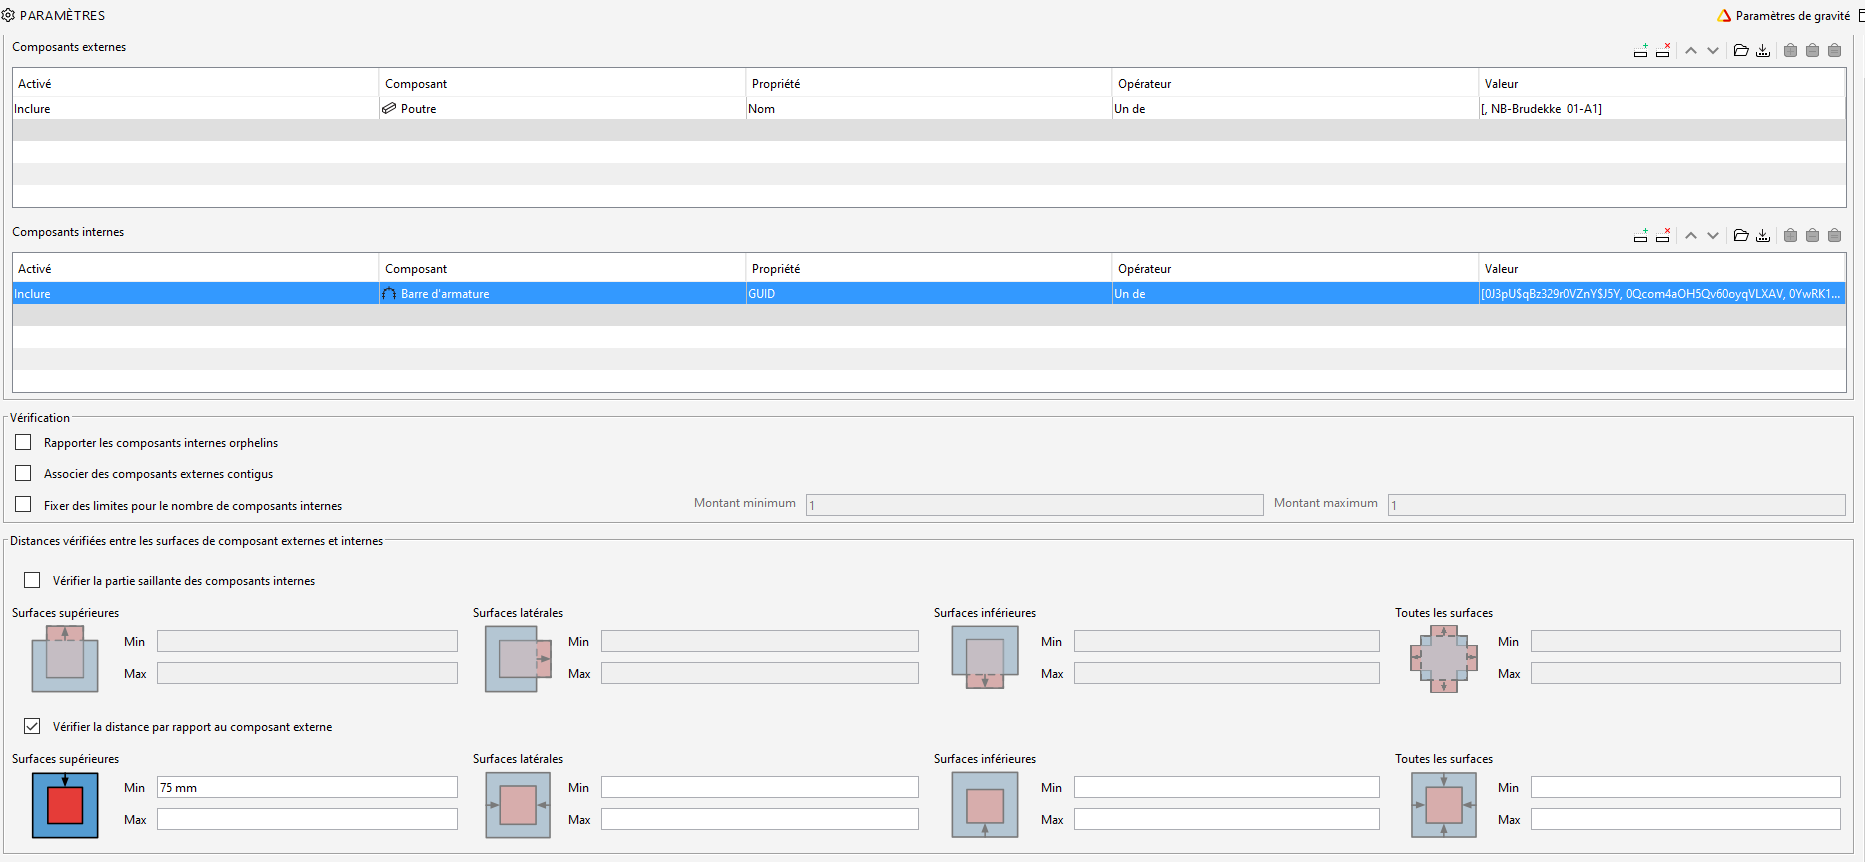
Task: Click the PARAMÈTRES gear icon
Action: 8,15
